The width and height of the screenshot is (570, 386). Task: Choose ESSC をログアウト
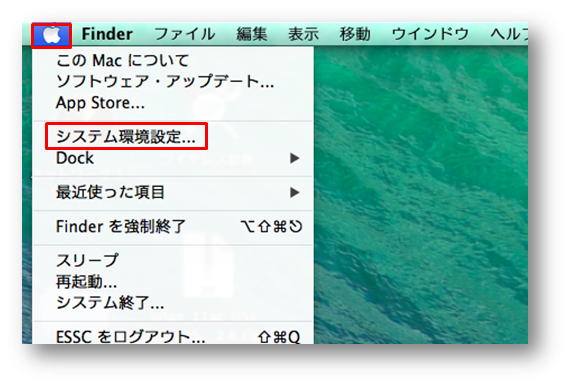173,337
